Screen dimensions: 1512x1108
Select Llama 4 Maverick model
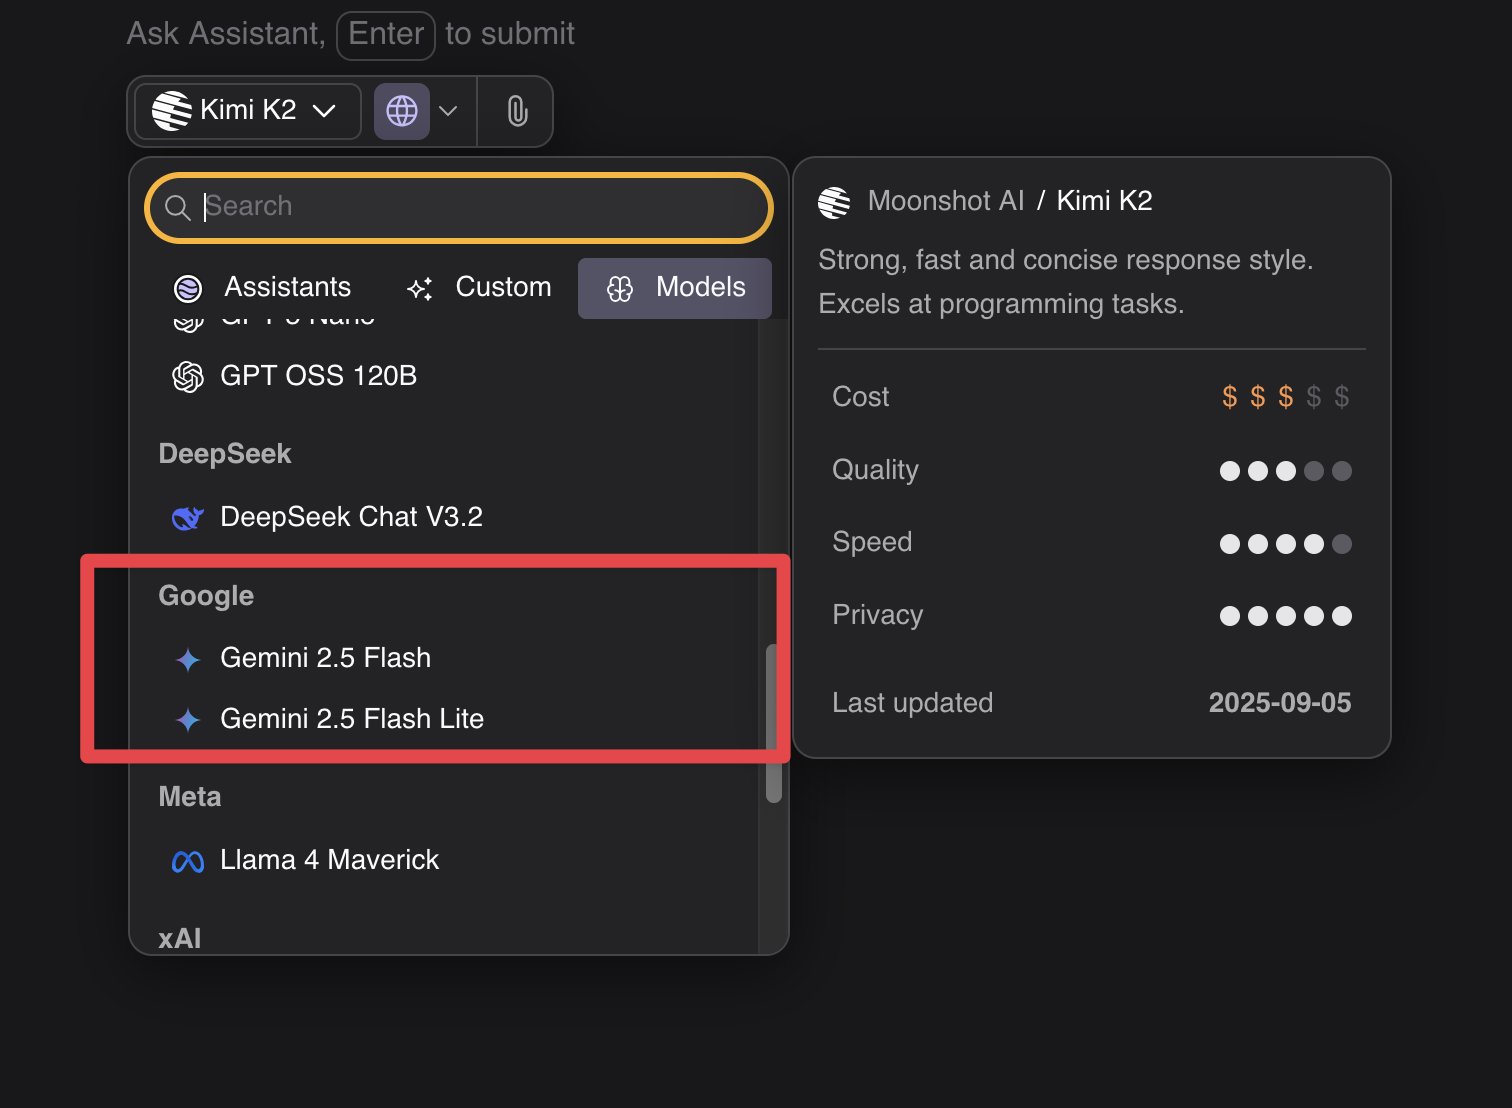(x=329, y=860)
